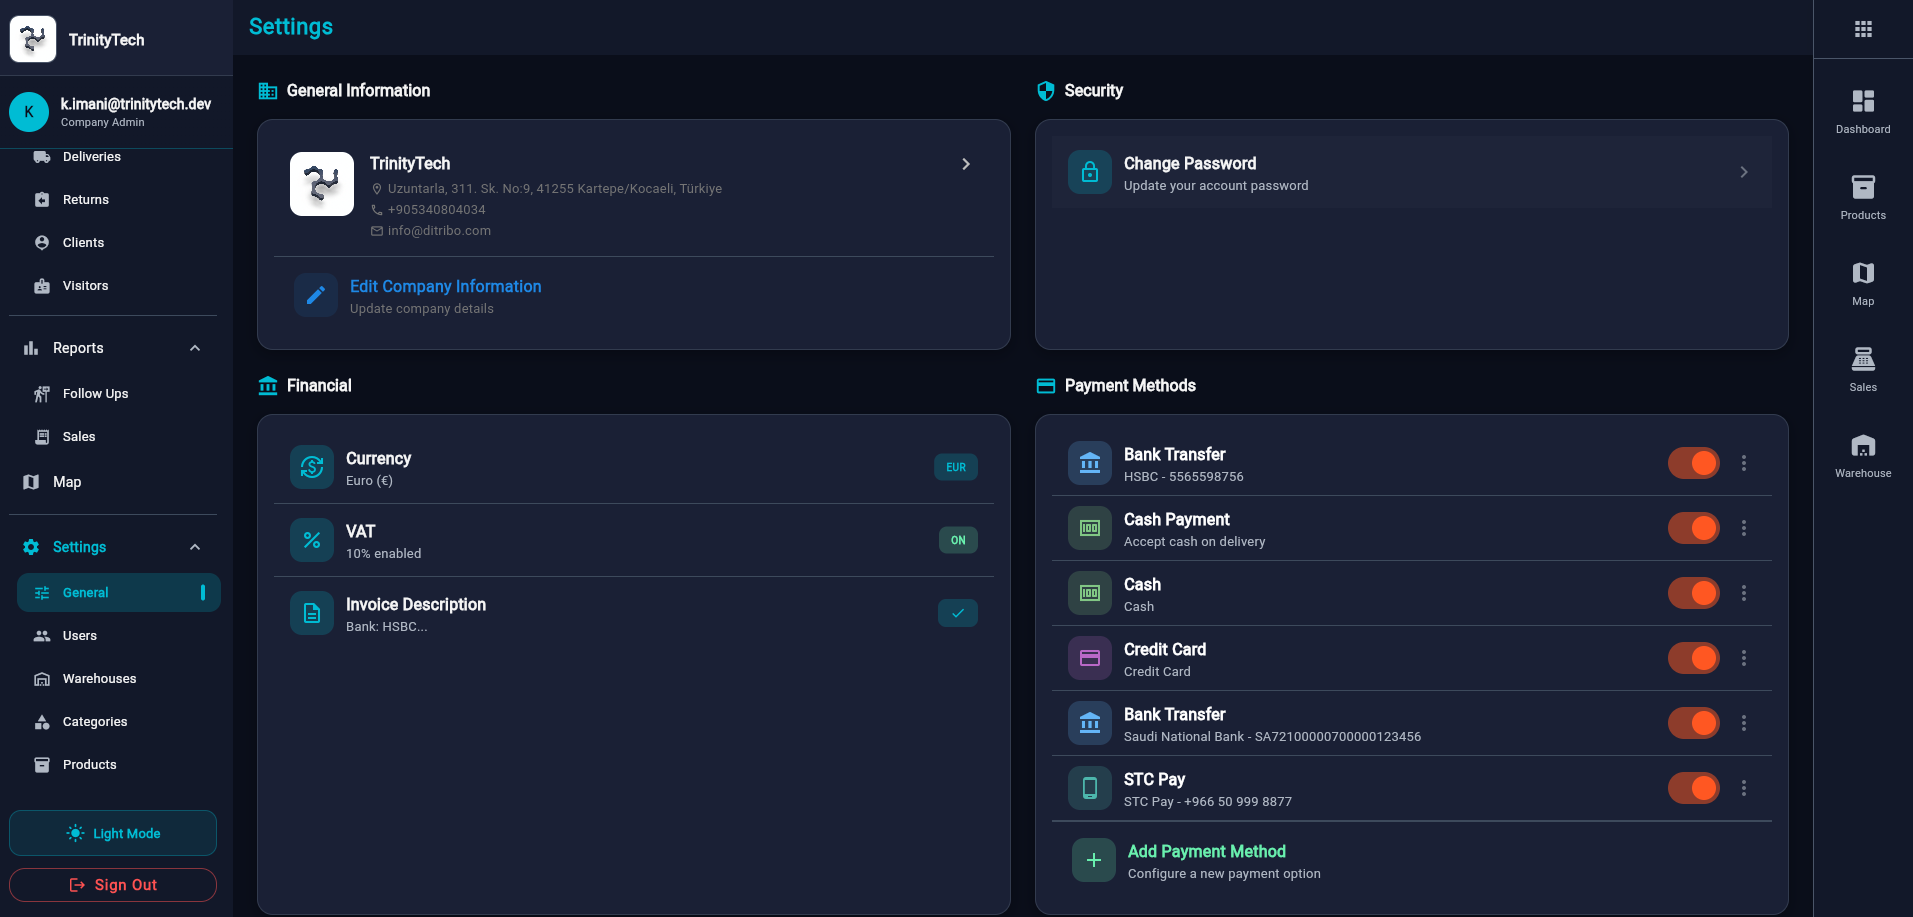Select Deliveries in the left sidebar
The height and width of the screenshot is (917, 1913).
pyautogui.click(x=91, y=156)
